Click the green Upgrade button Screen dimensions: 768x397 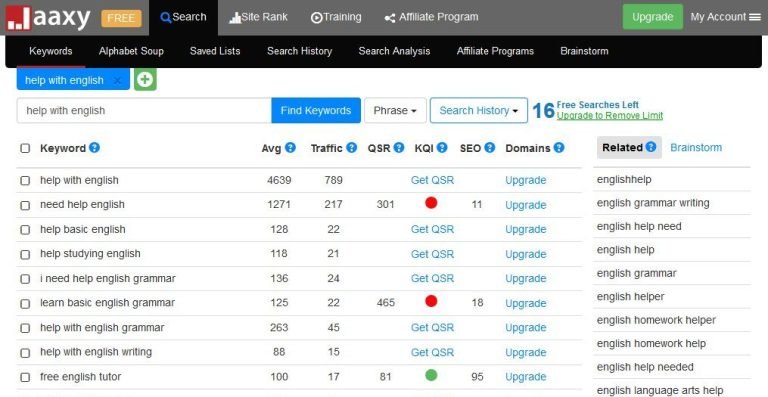[652, 17]
